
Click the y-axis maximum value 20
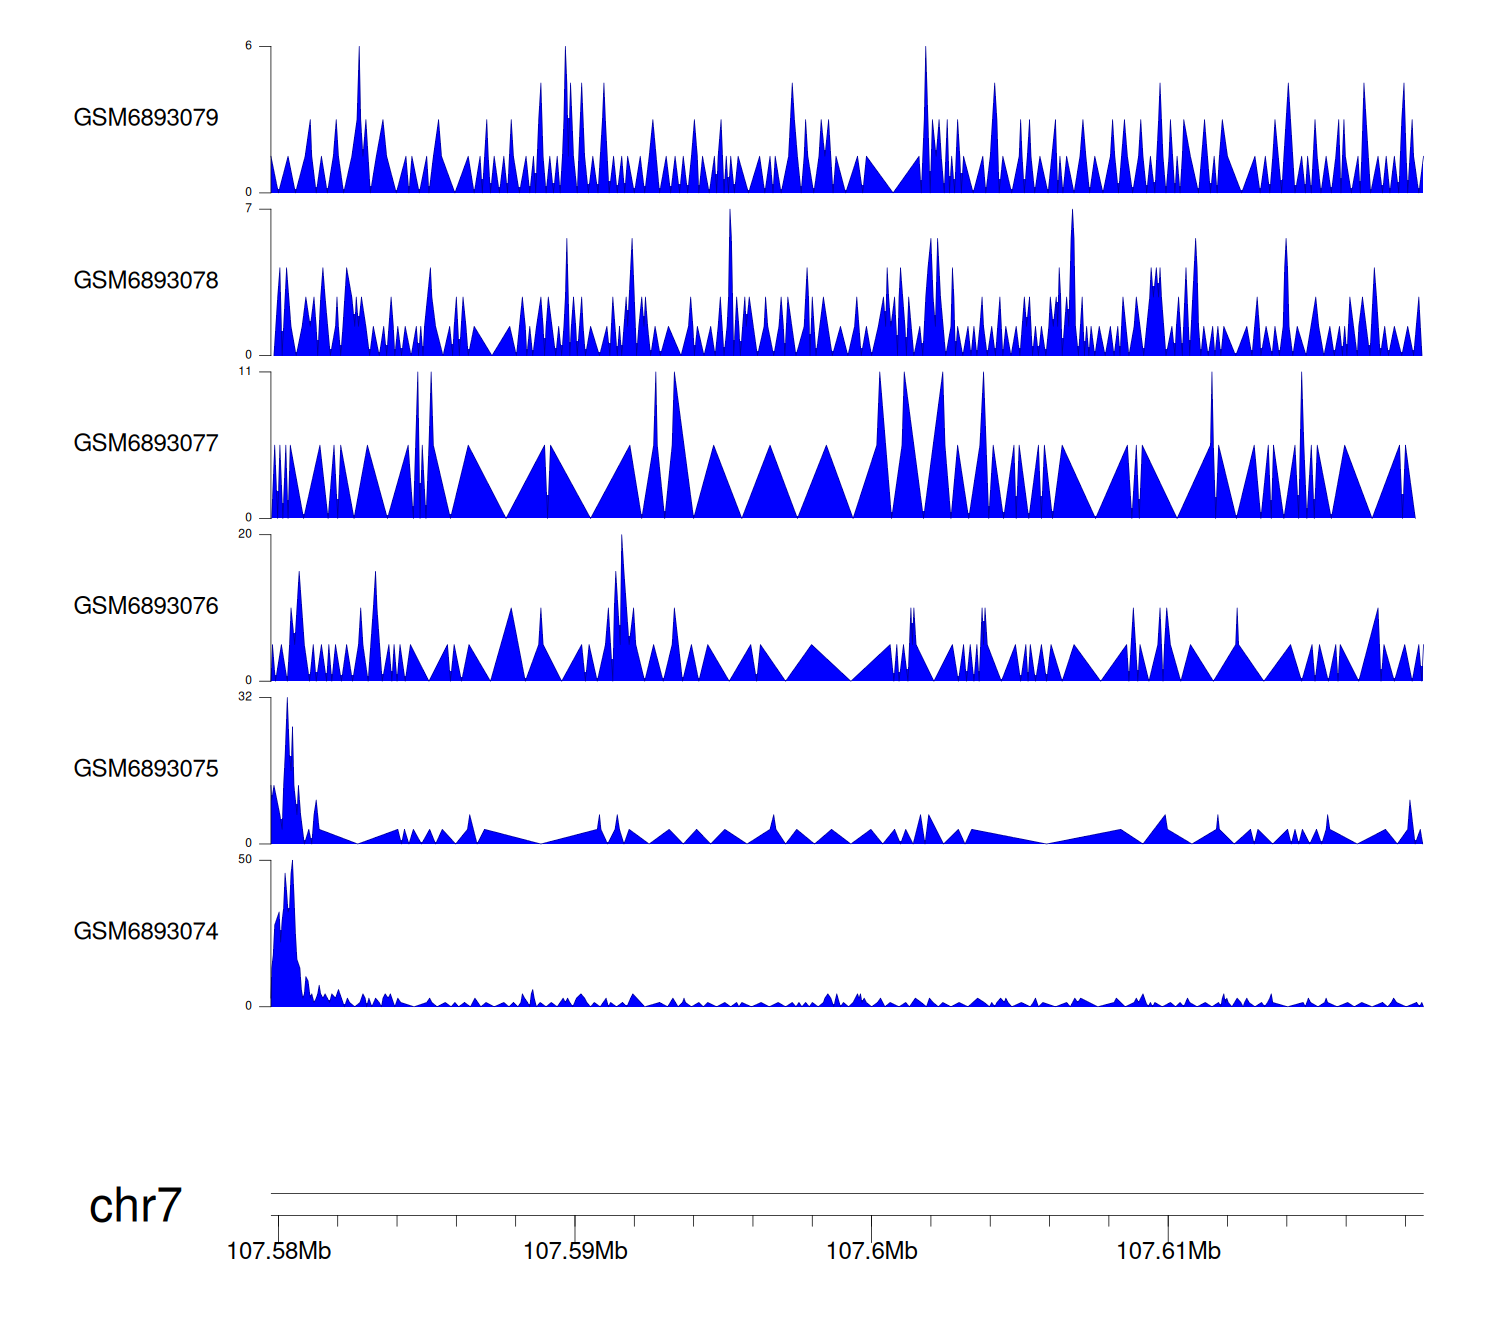(x=245, y=534)
